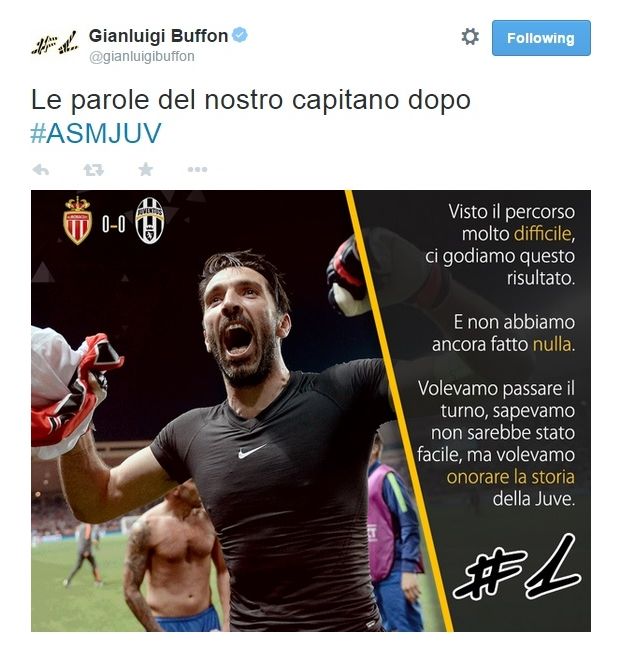Open more options ellipsis icon

197,169
